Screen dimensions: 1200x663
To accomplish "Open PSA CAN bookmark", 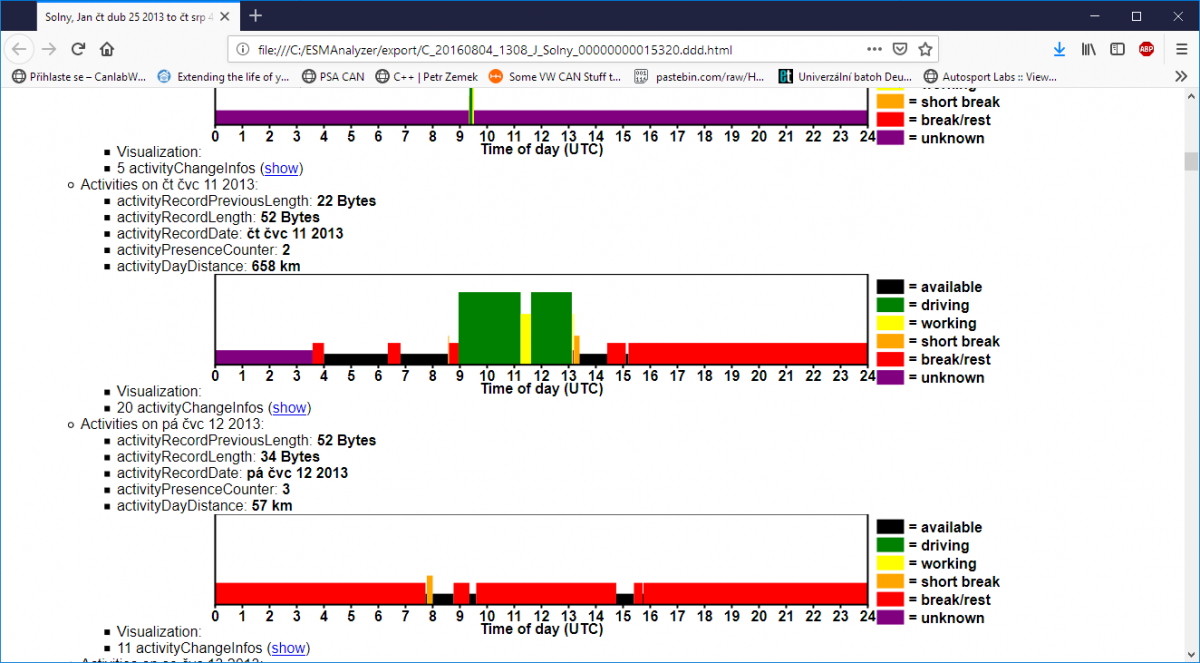I will (333, 76).
